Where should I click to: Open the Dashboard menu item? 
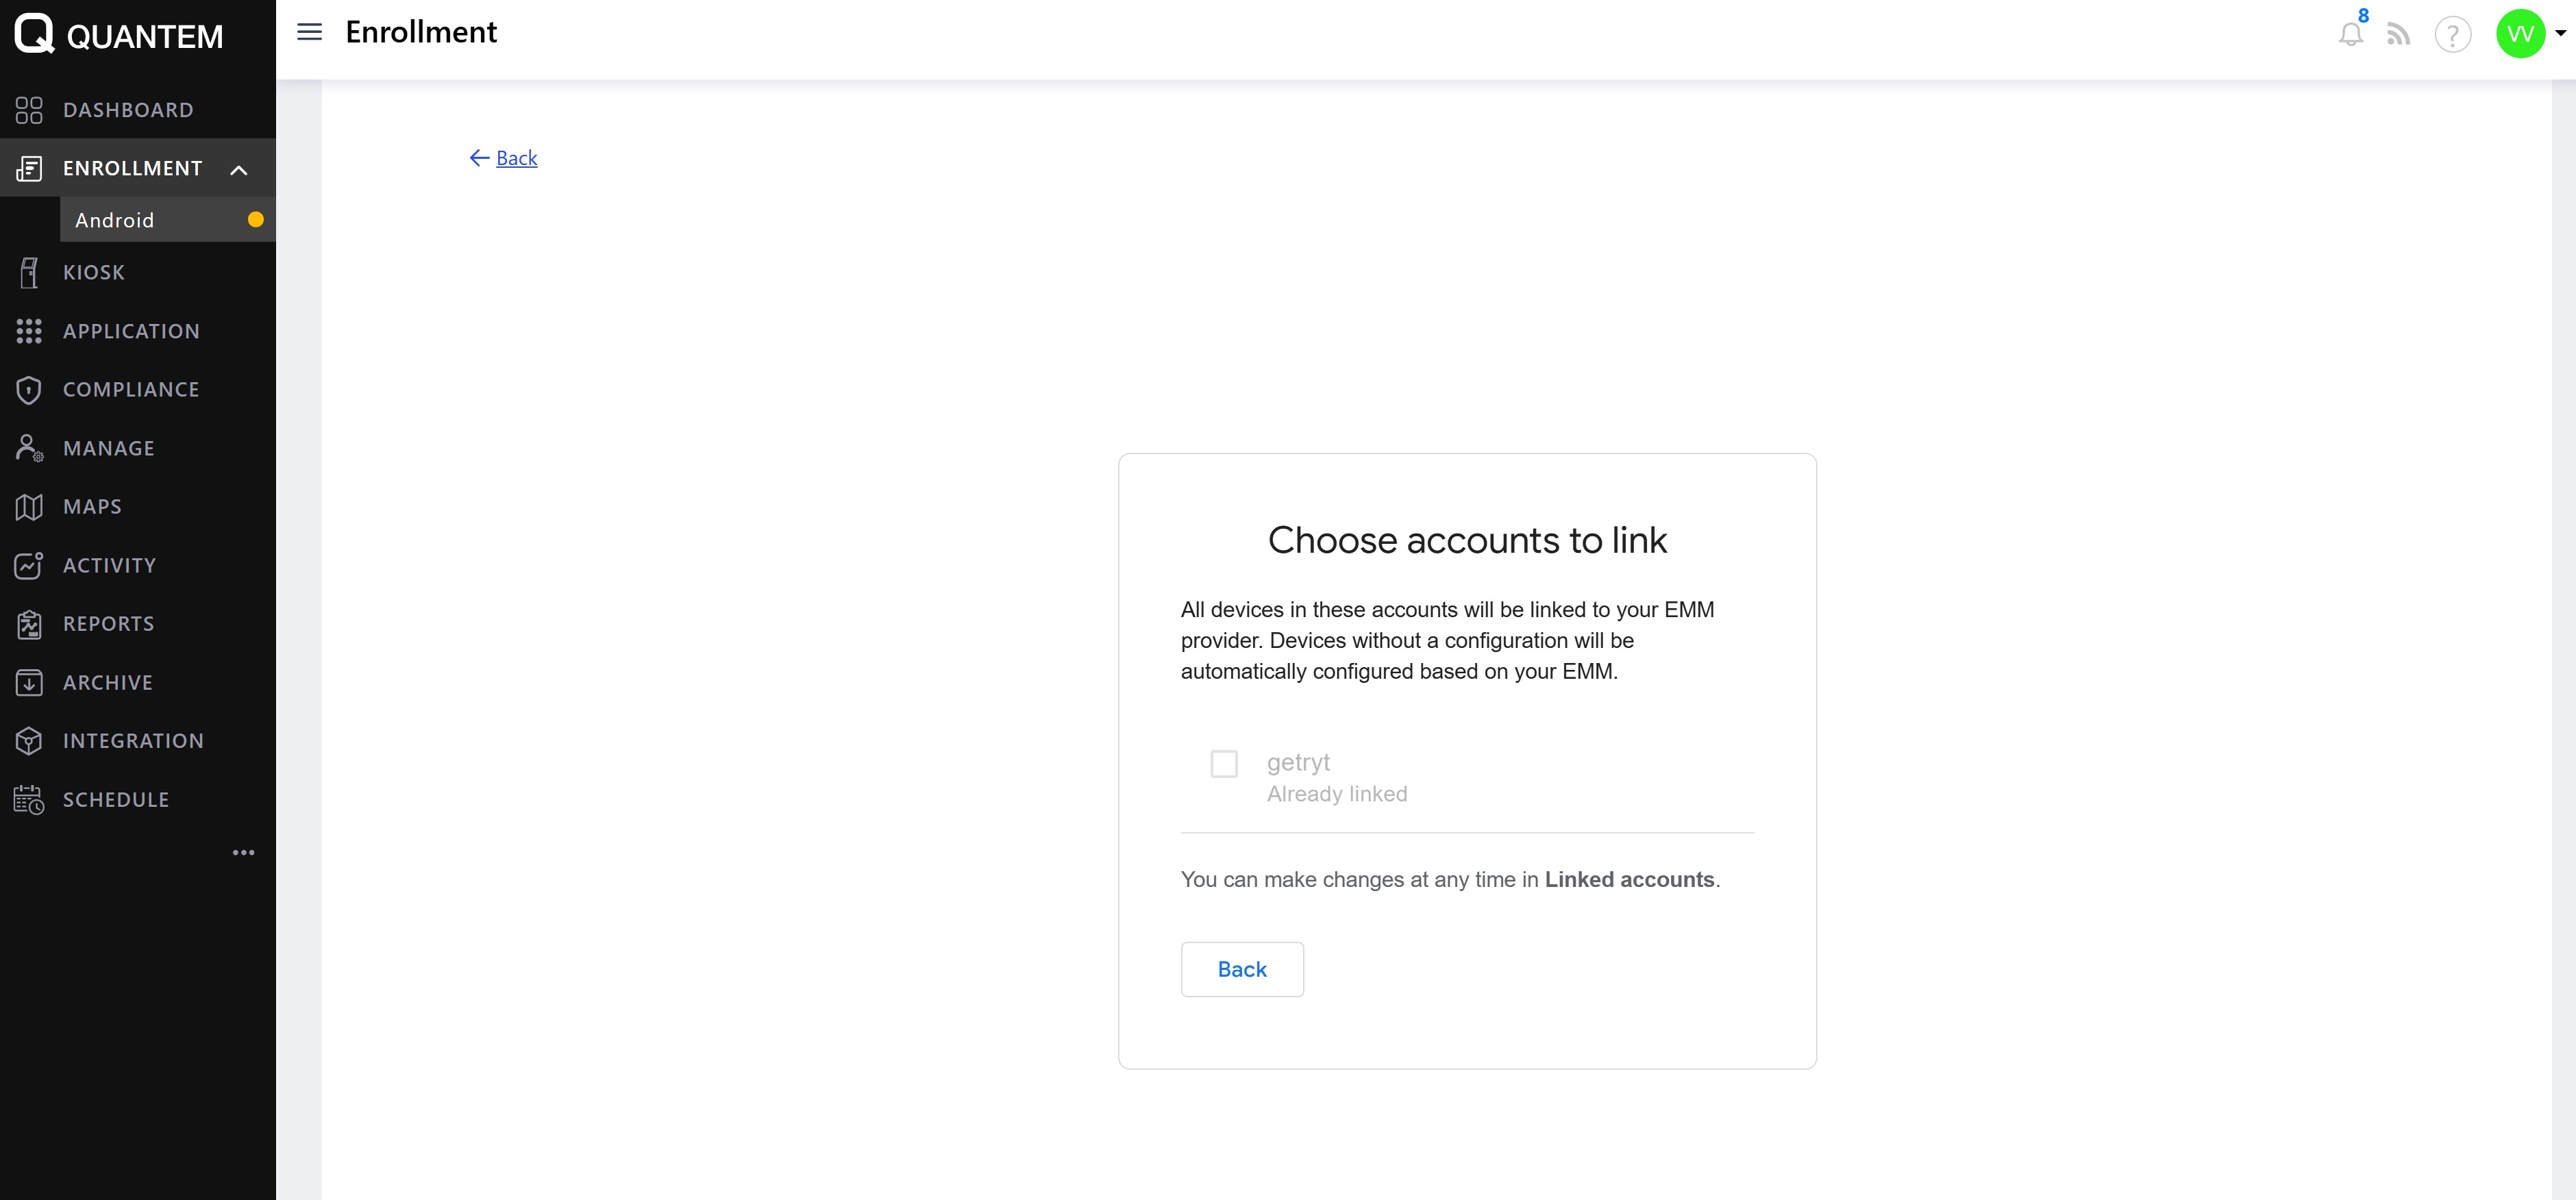(x=128, y=110)
